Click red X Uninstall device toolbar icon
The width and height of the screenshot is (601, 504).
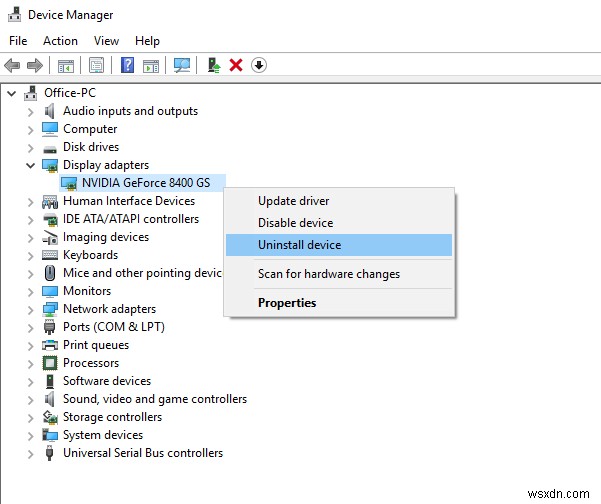click(x=236, y=65)
